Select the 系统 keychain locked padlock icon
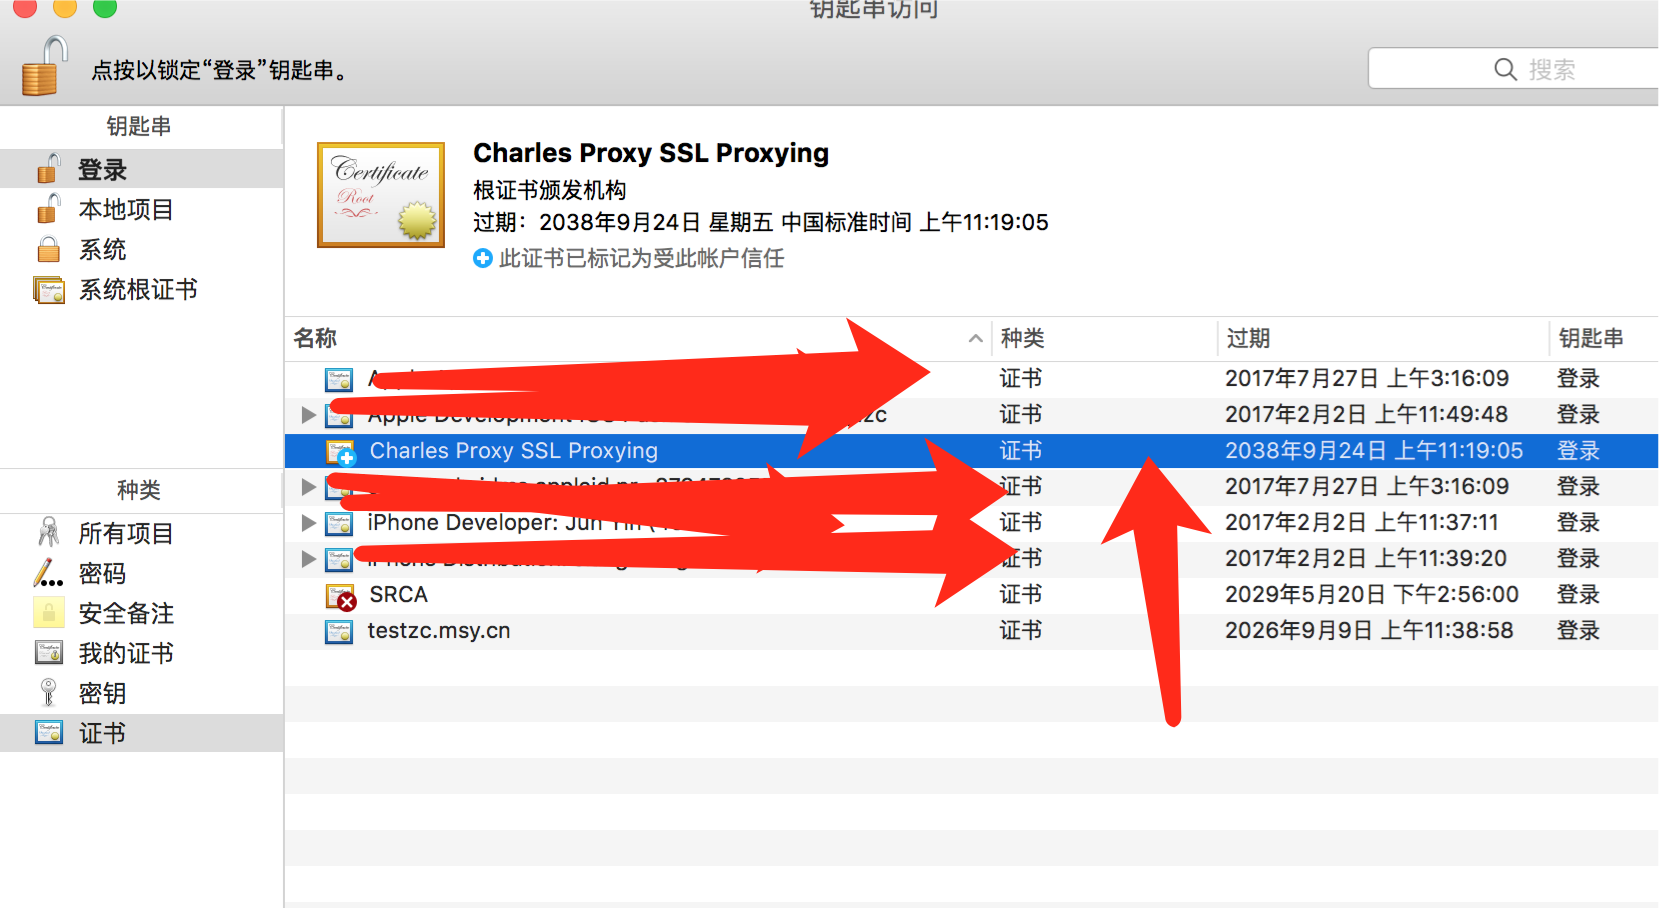 (x=49, y=249)
